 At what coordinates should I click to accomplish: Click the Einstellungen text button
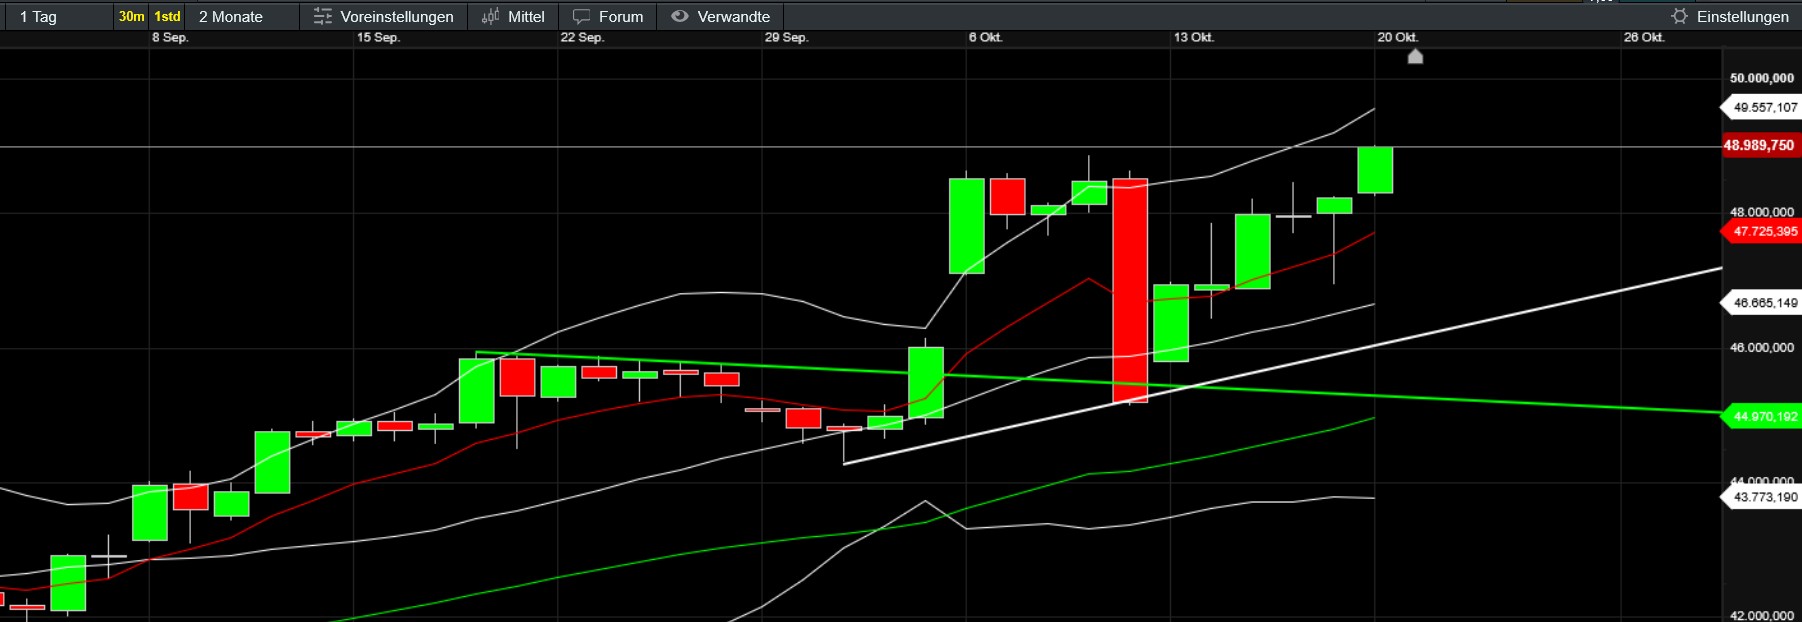1742,17
